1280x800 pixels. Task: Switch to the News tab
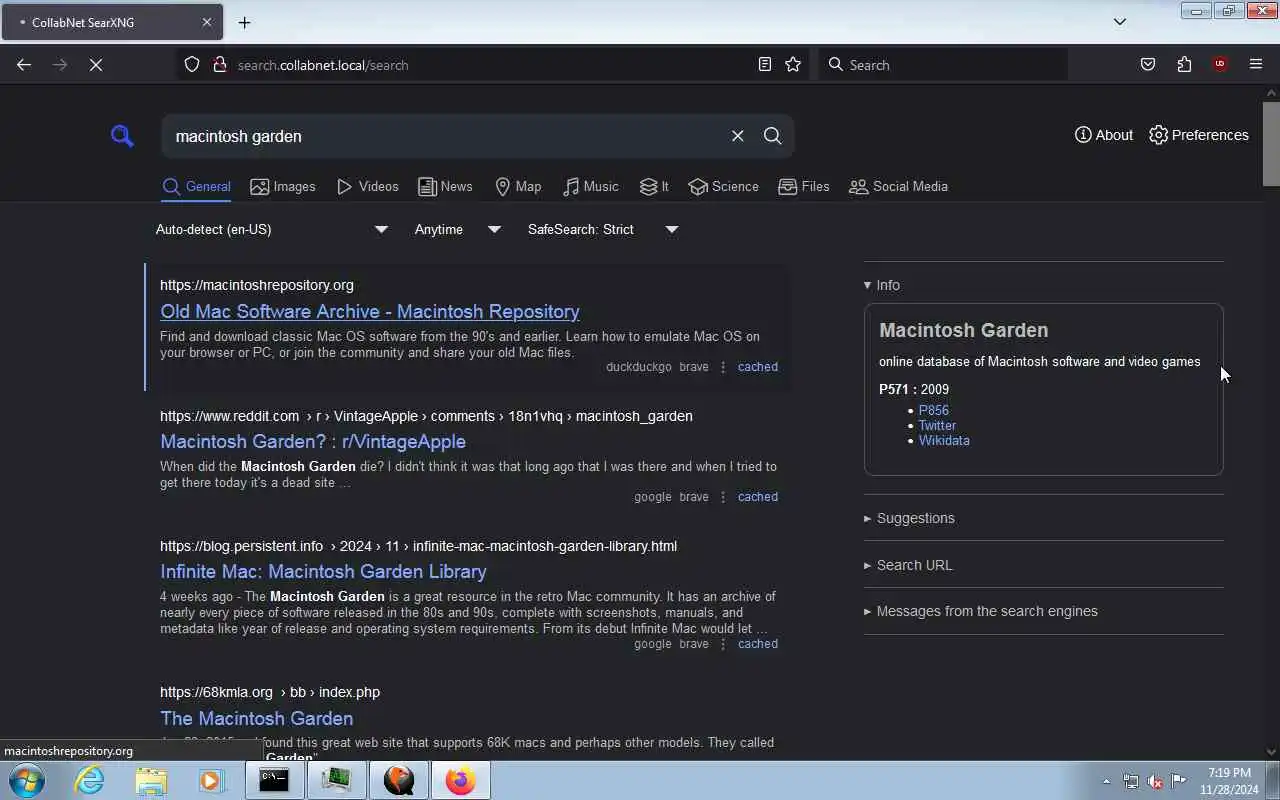click(x=445, y=187)
